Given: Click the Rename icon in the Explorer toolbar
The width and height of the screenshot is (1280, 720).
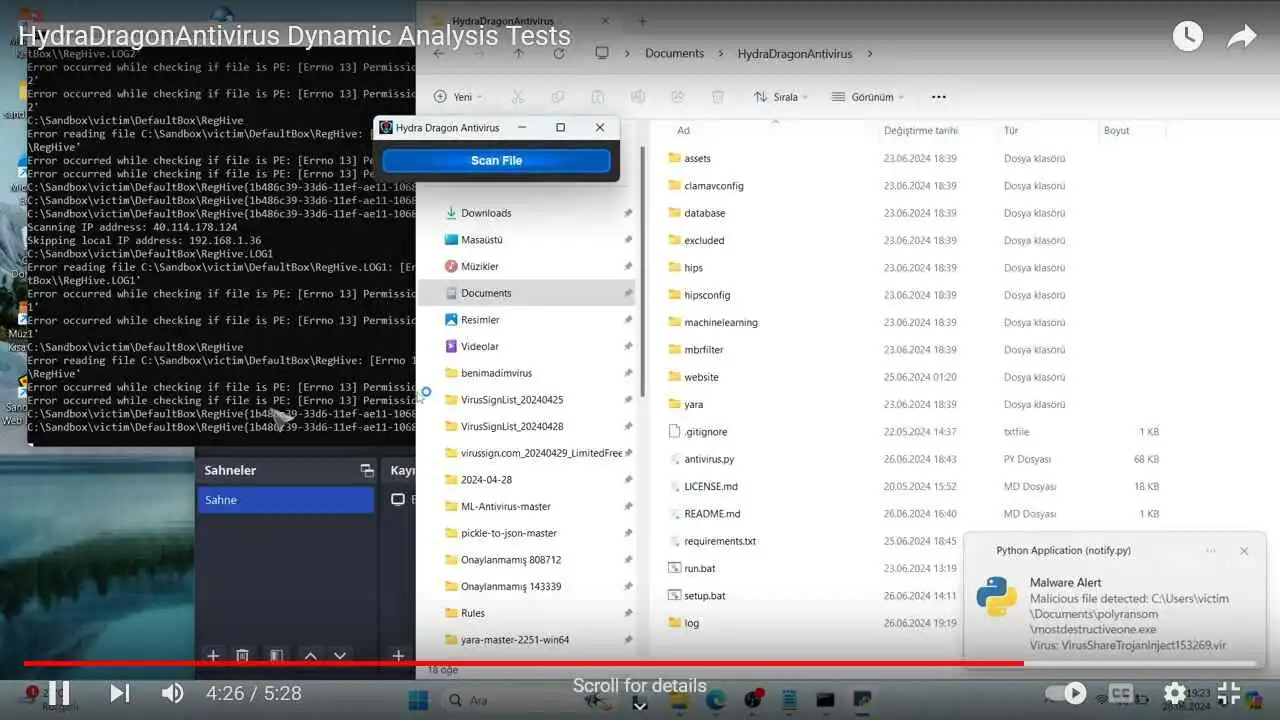Looking at the screenshot, I should (637, 97).
